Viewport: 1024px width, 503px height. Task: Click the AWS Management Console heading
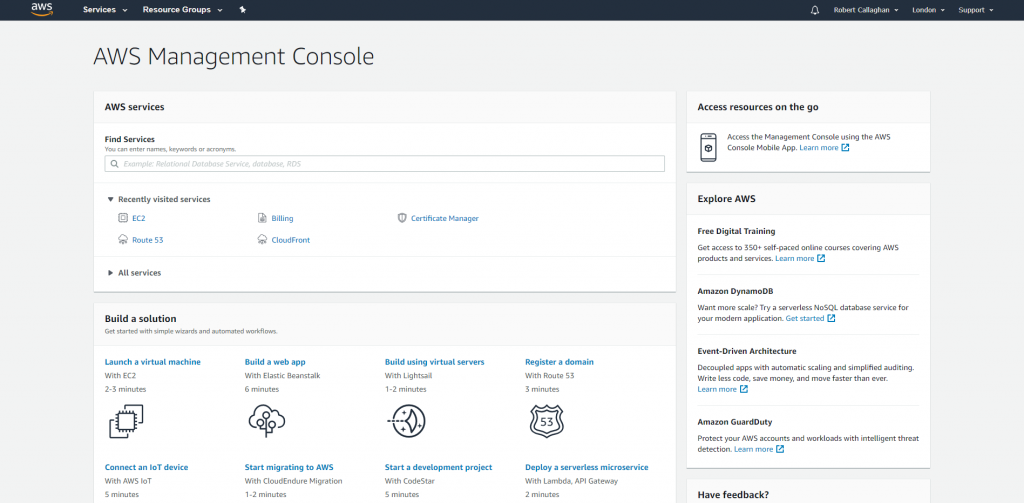pos(234,57)
